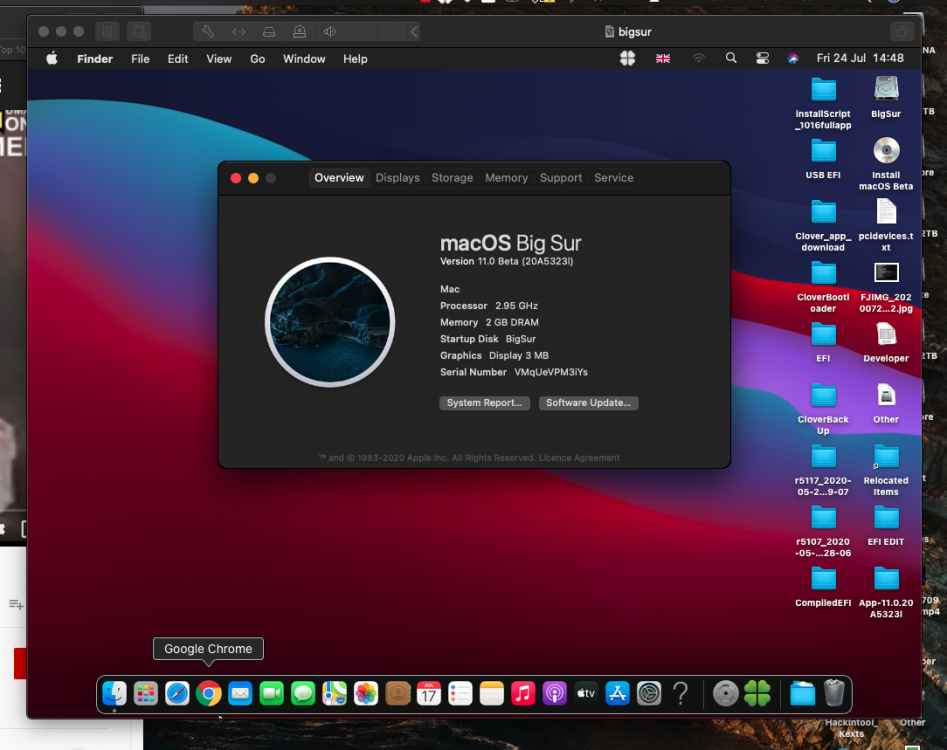947x750 pixels.
Task: Open Finder from the dock
Action: (114, 693)
